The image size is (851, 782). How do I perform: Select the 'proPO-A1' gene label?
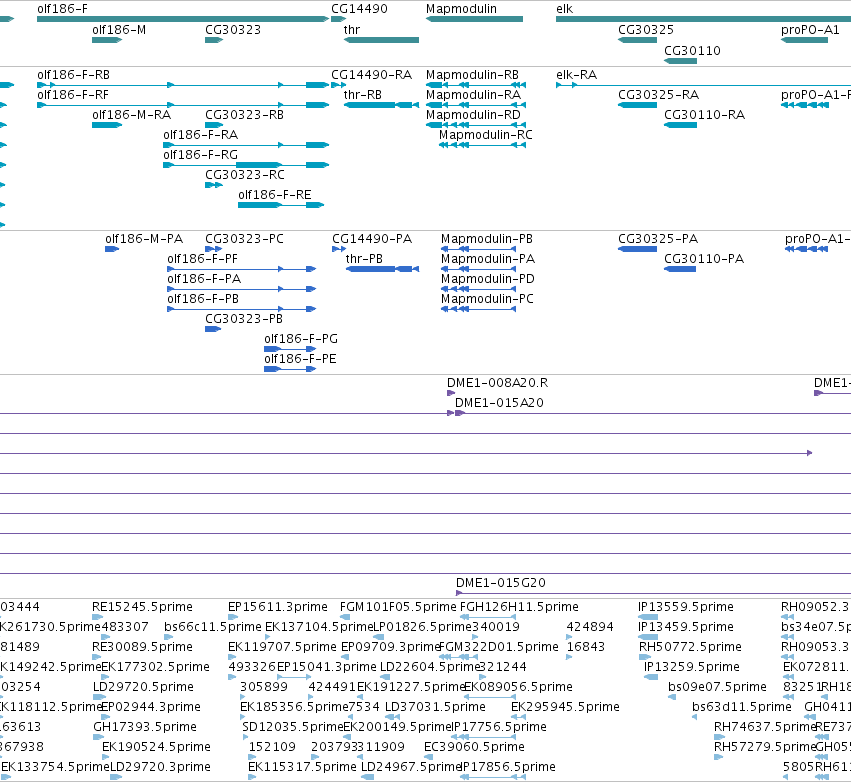pos(810,30)
